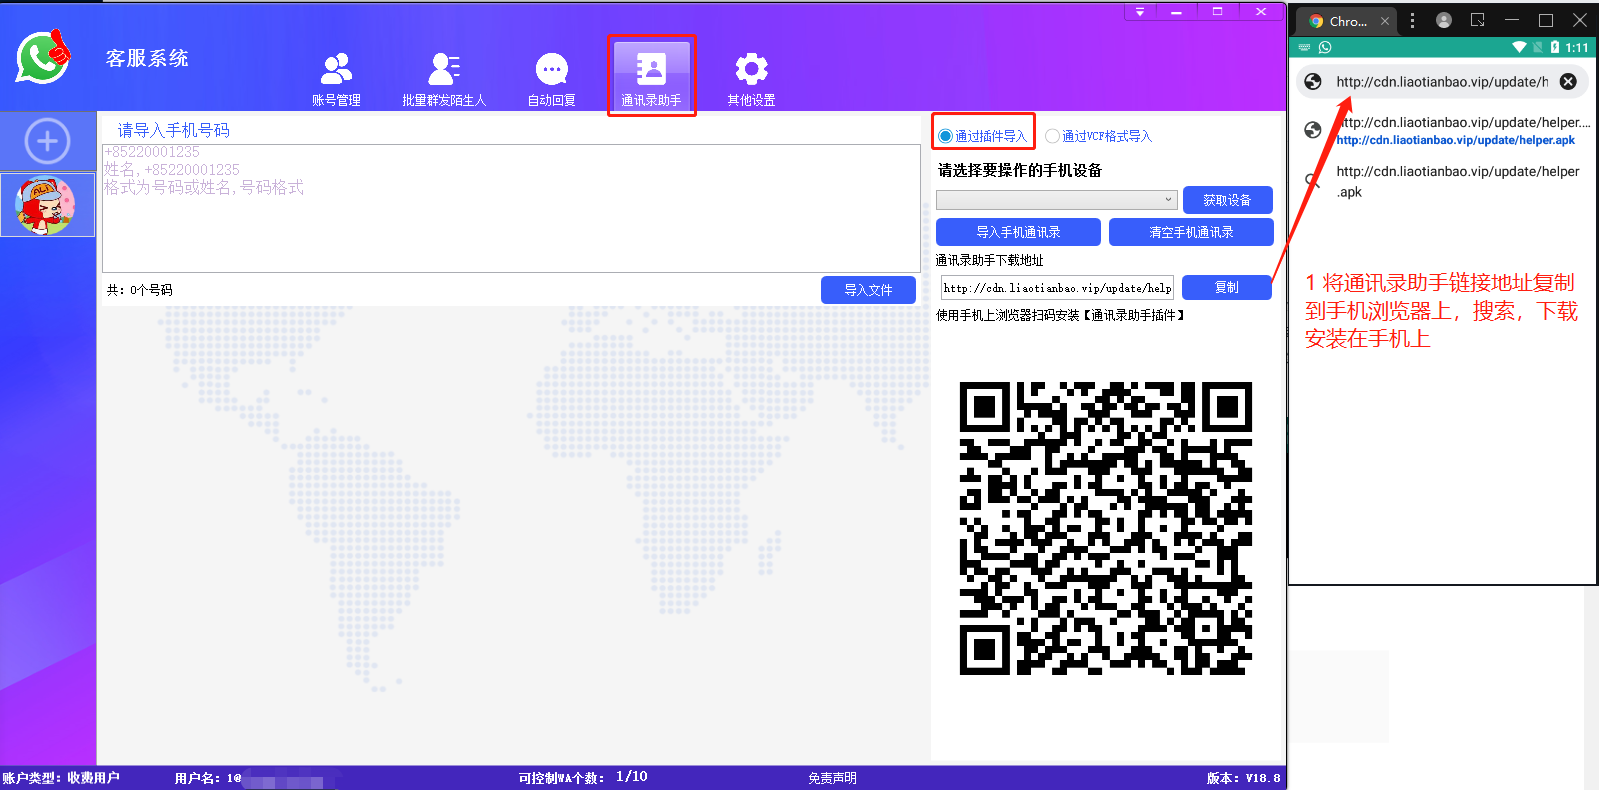Click 导入文件 import file button
The image size is (1599, 790).
tap(868, 290)
